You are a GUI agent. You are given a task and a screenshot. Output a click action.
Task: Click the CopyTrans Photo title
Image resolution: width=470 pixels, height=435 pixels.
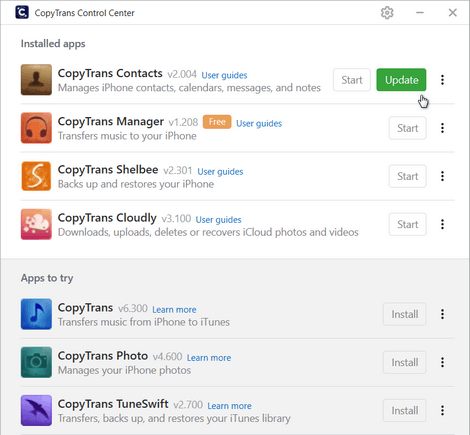coord(103,356)
